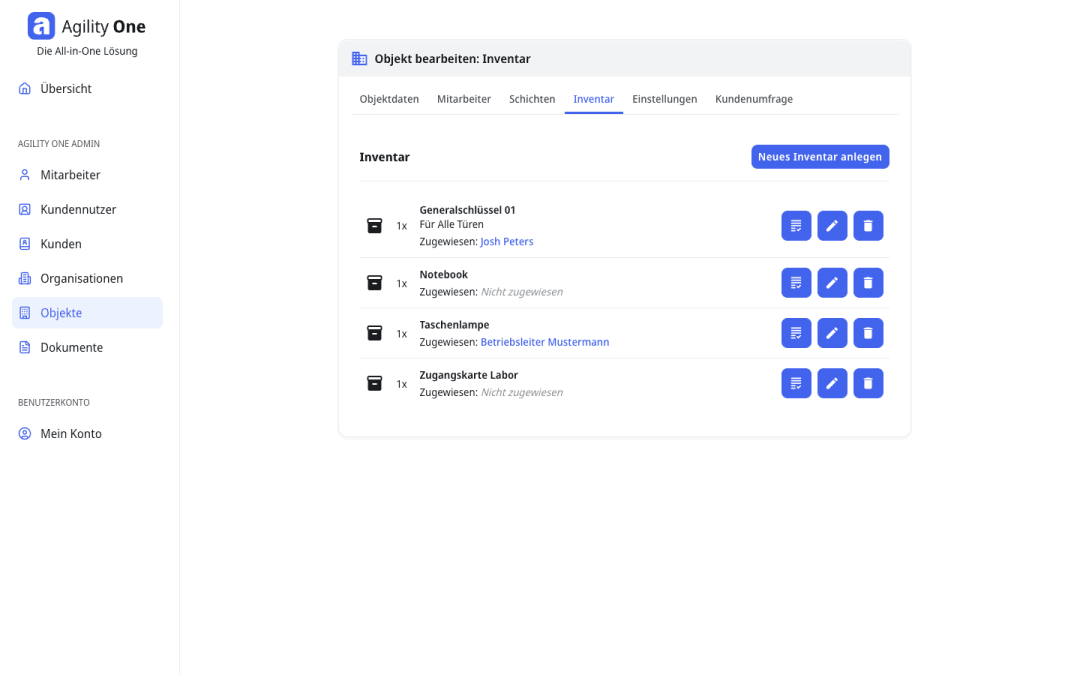Click Neues Inventar anlegen button
The image size is (1080, 675).
(820, 157)
